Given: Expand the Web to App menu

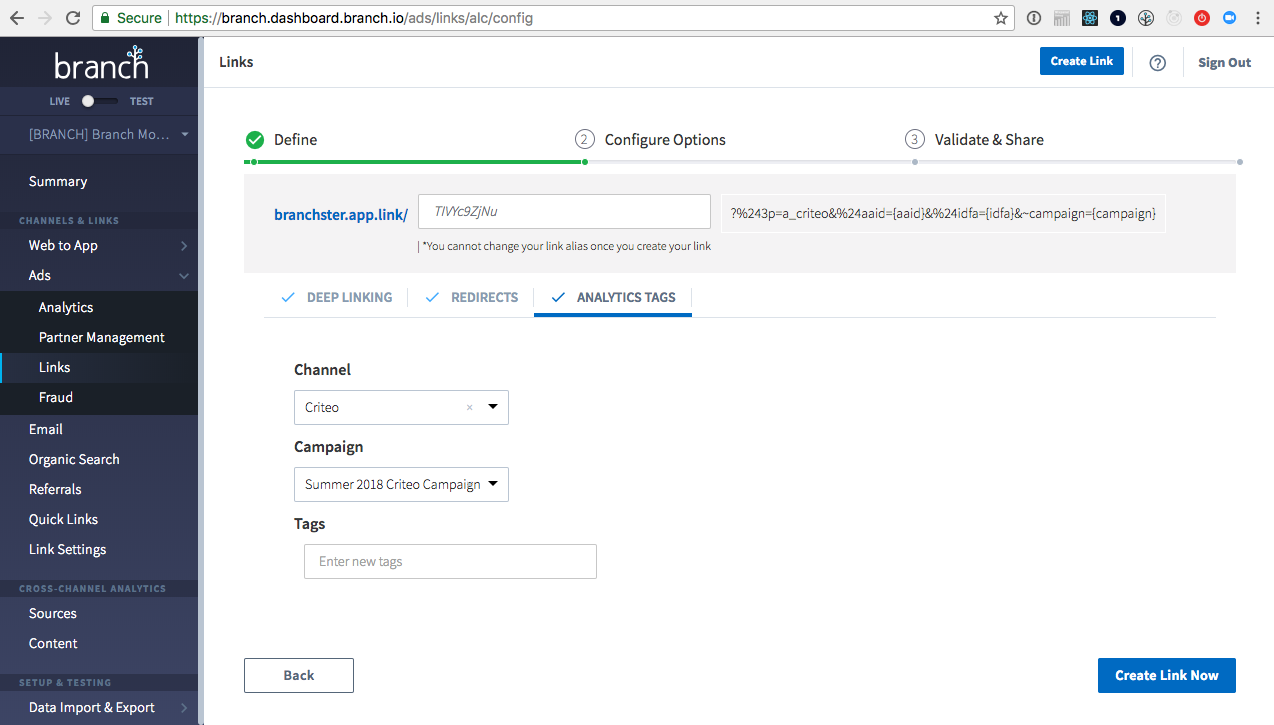Looking at the screenshot, I should [x=99, y=245].
